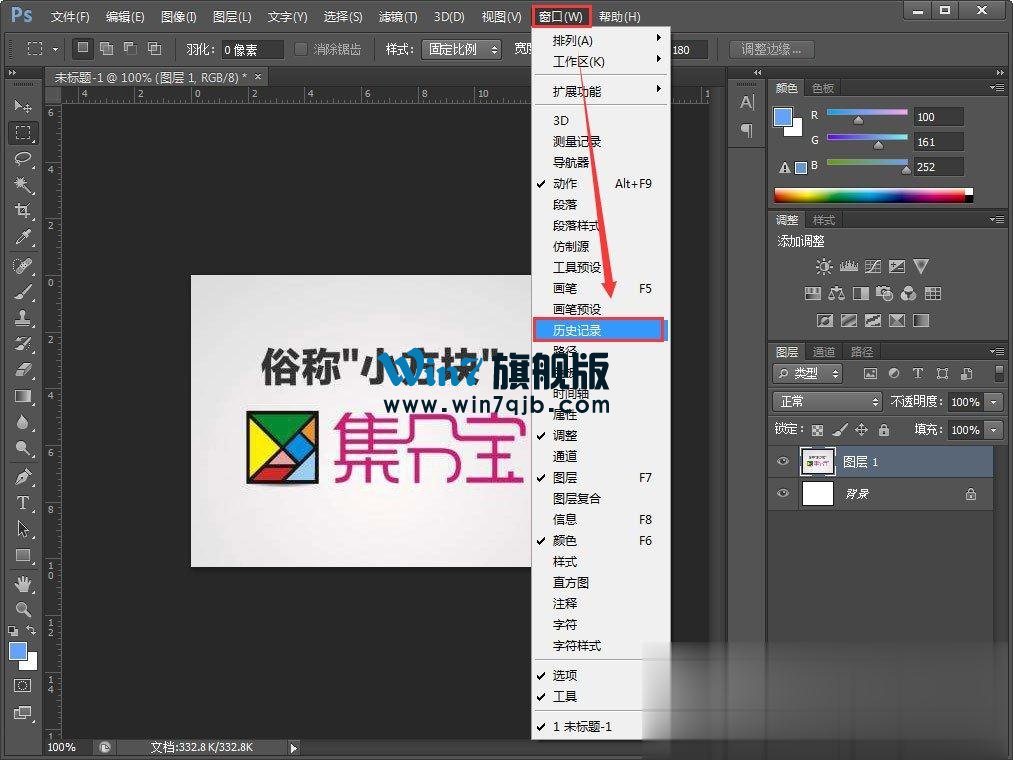The width and height of the screenshot is (1013, 760).
Task: Expand 工作区 submenu
Action: [x=600, y=61]
